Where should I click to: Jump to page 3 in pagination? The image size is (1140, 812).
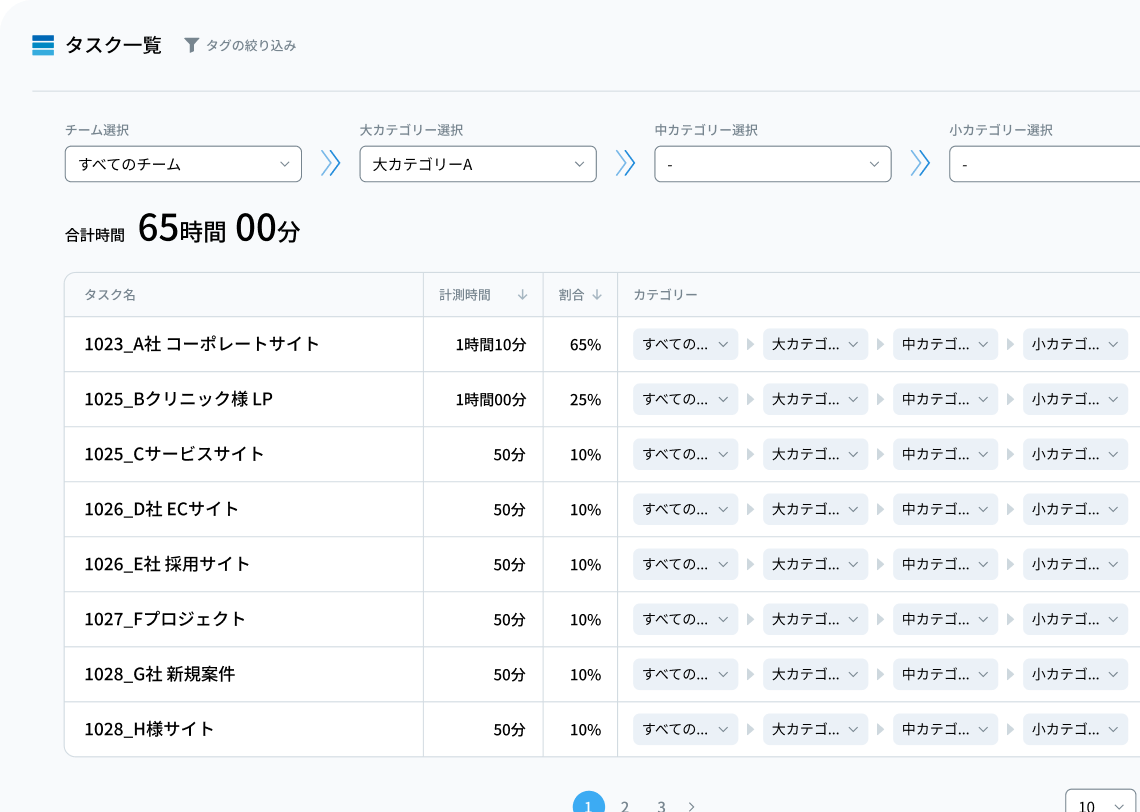point(661,804)
